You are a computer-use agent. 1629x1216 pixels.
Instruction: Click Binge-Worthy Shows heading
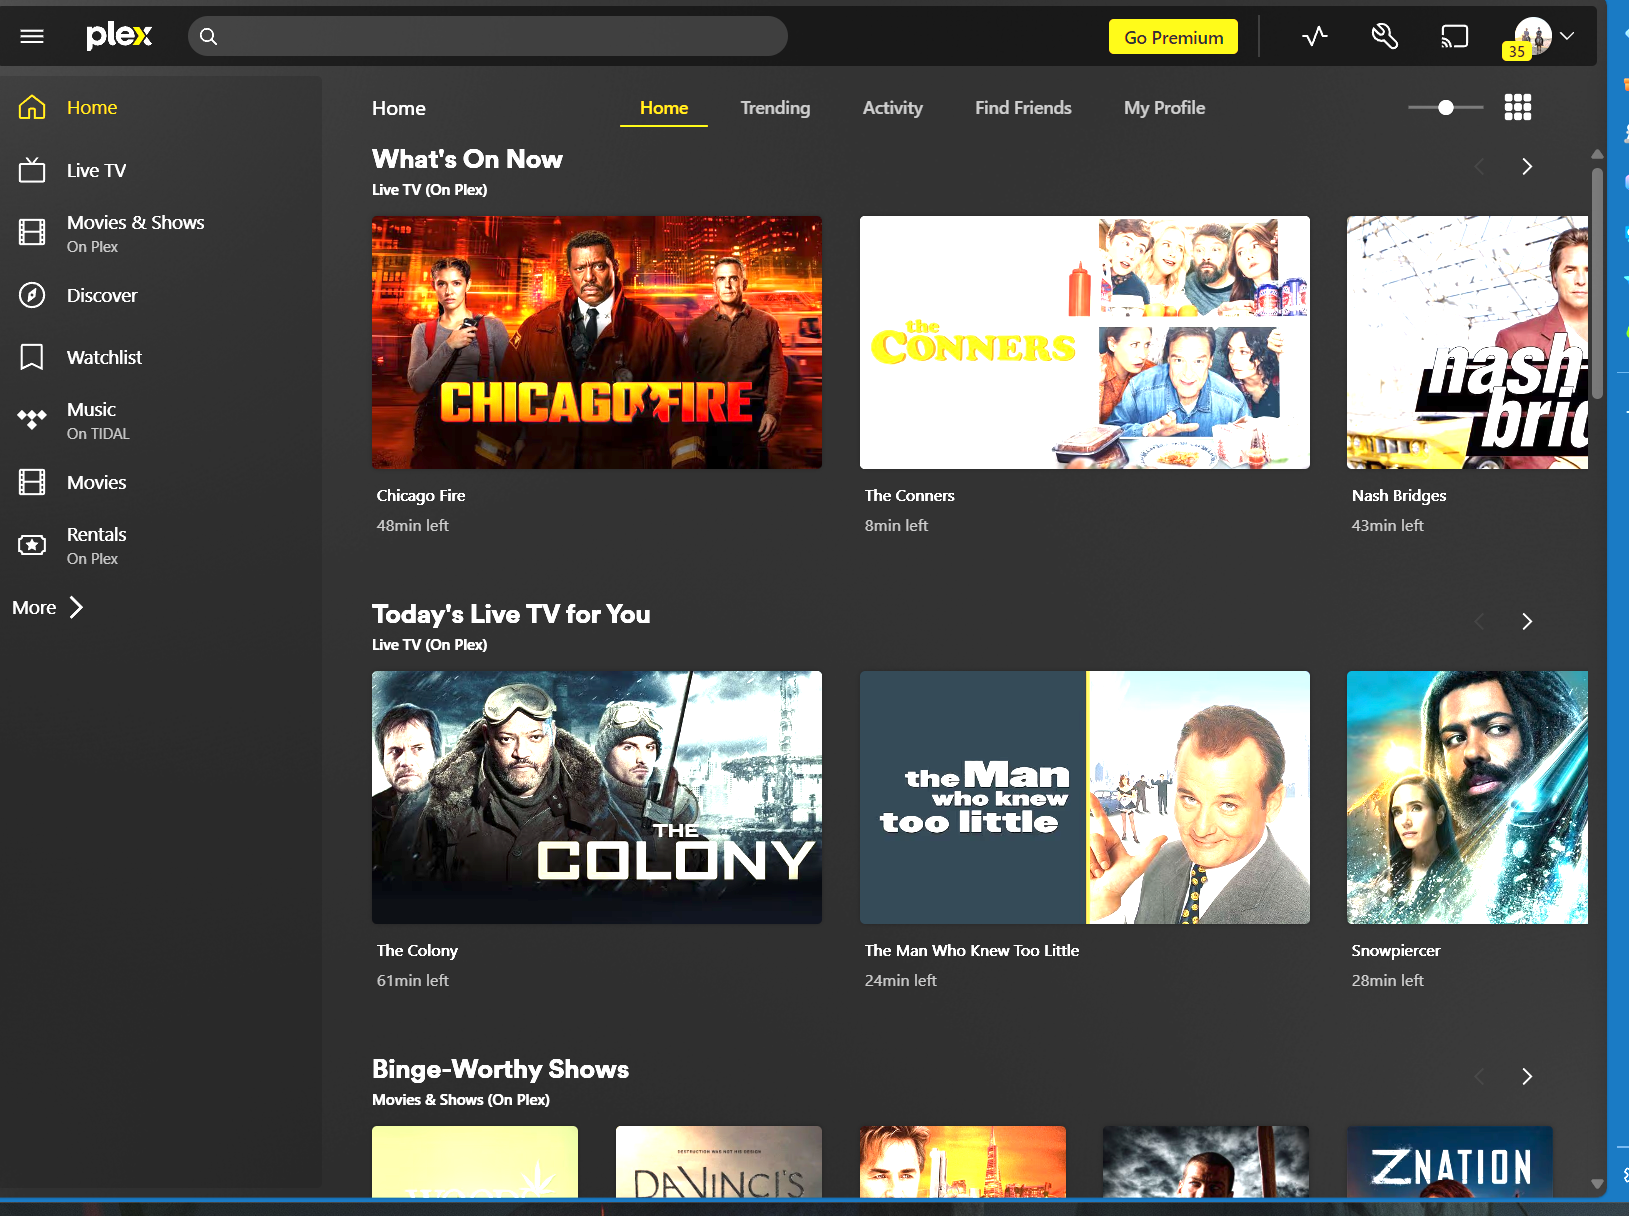click(x=500, y=1069)
